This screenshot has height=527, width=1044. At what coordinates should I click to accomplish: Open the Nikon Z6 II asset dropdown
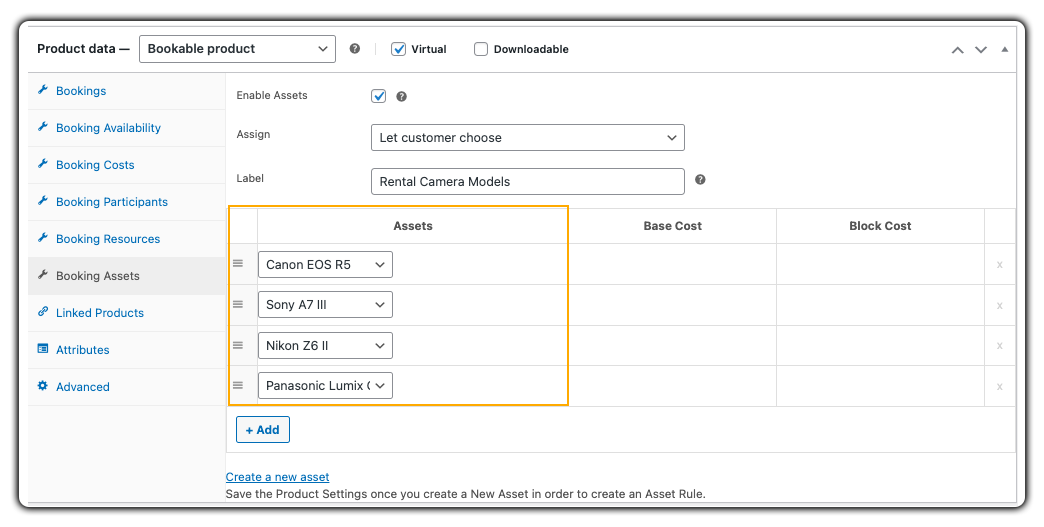point(325,345)
